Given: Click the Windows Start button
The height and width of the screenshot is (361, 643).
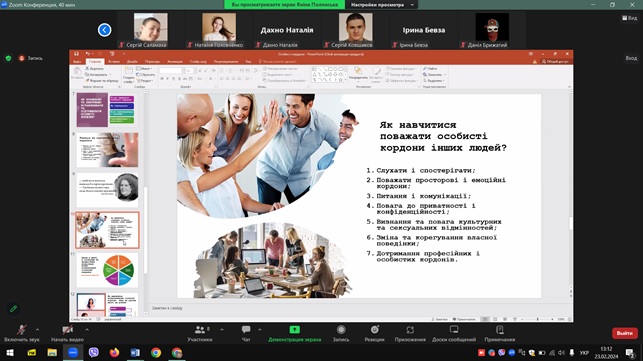Looking at the screenshot, I should click(x=10, y=352).
